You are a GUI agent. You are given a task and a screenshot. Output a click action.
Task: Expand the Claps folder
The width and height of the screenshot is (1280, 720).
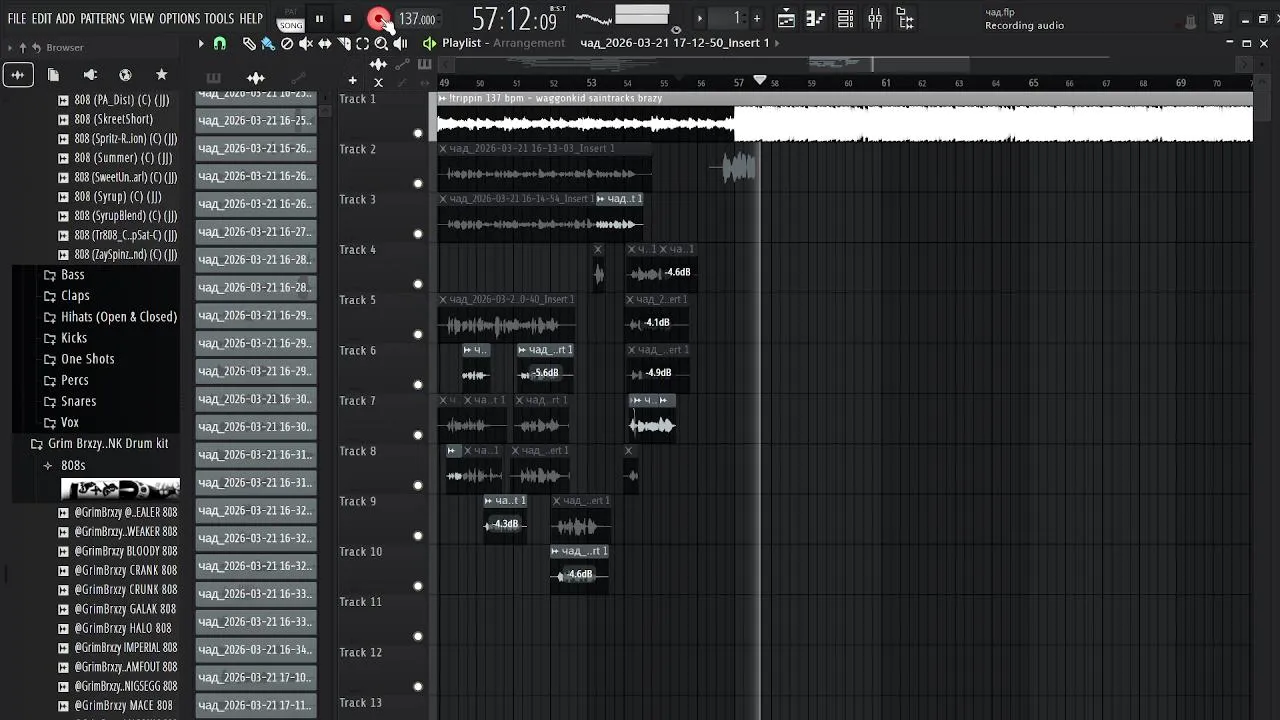click(75, 296)
